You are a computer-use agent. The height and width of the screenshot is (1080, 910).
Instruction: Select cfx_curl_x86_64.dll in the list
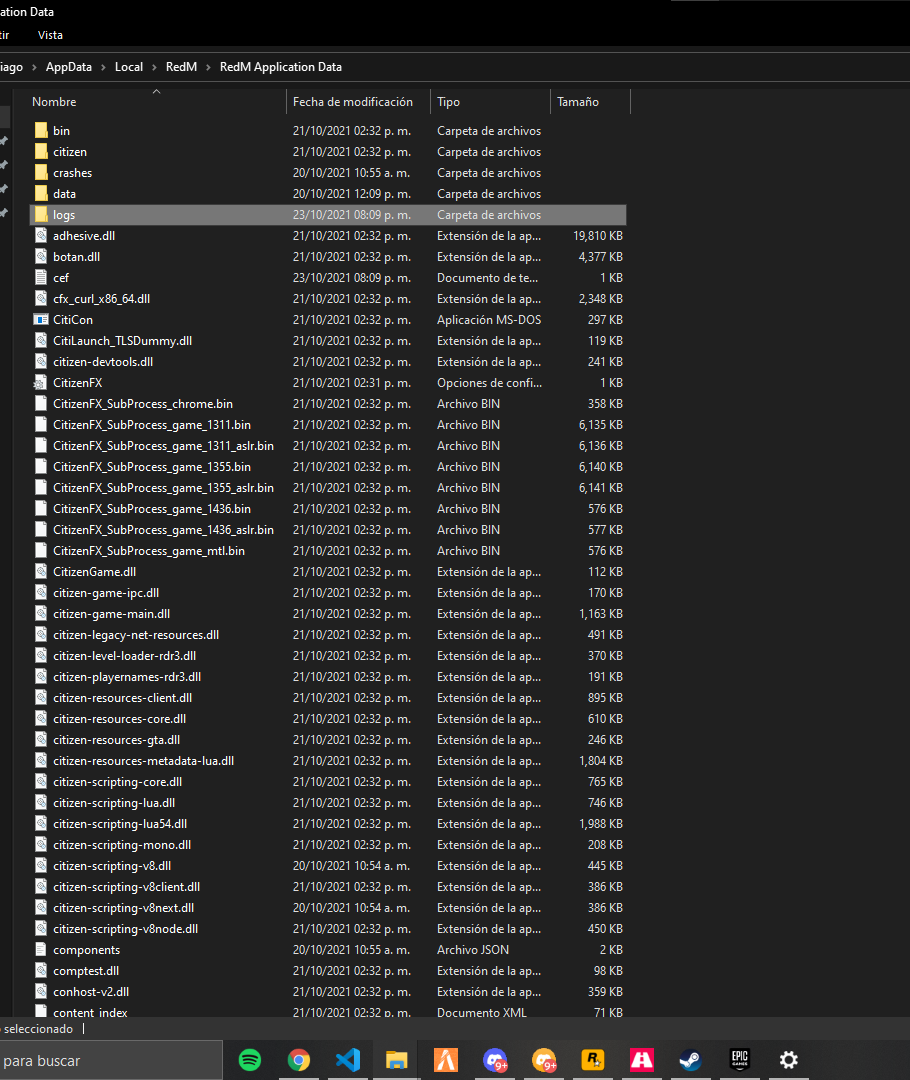point(101,299)
